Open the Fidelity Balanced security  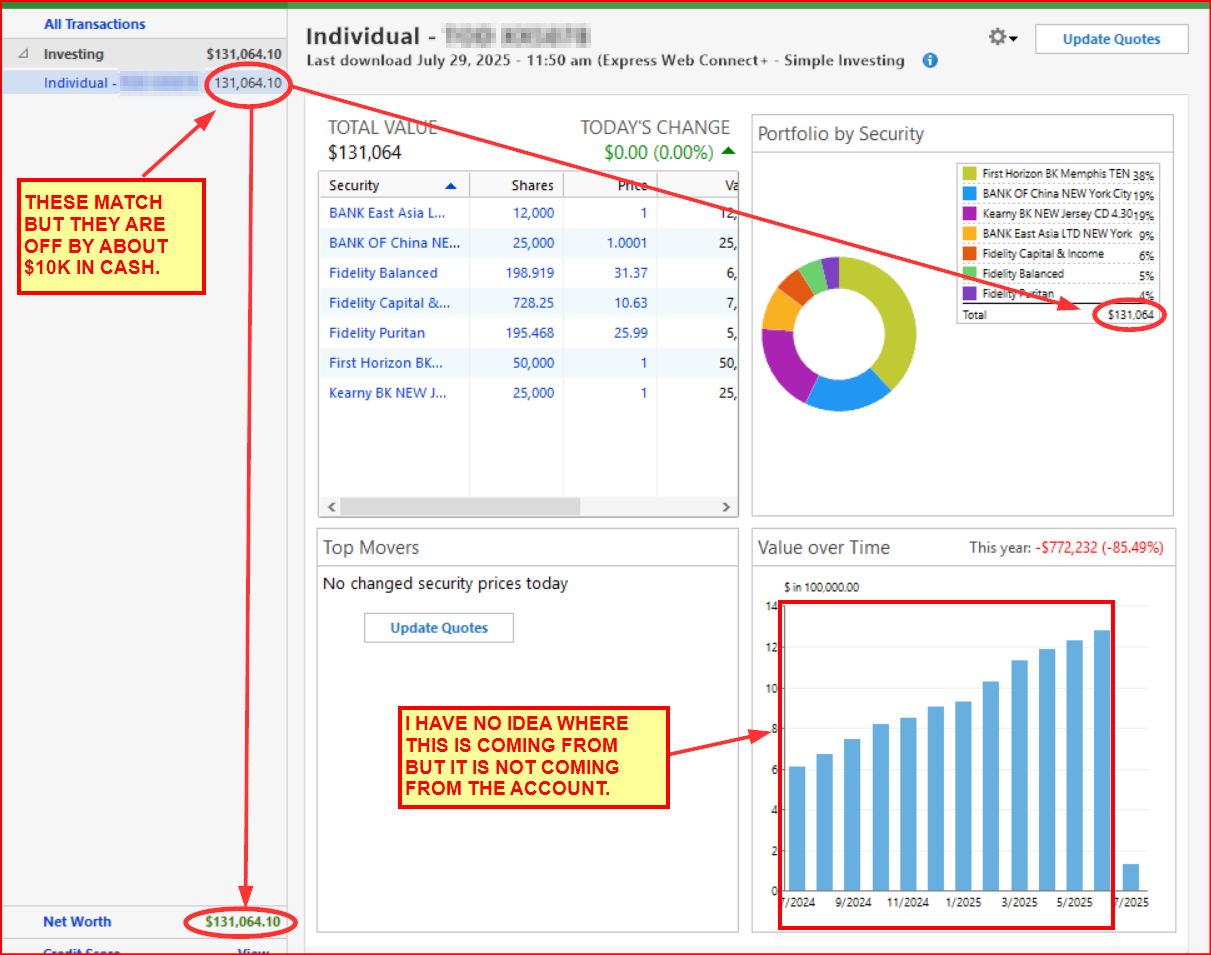(383, 273)
